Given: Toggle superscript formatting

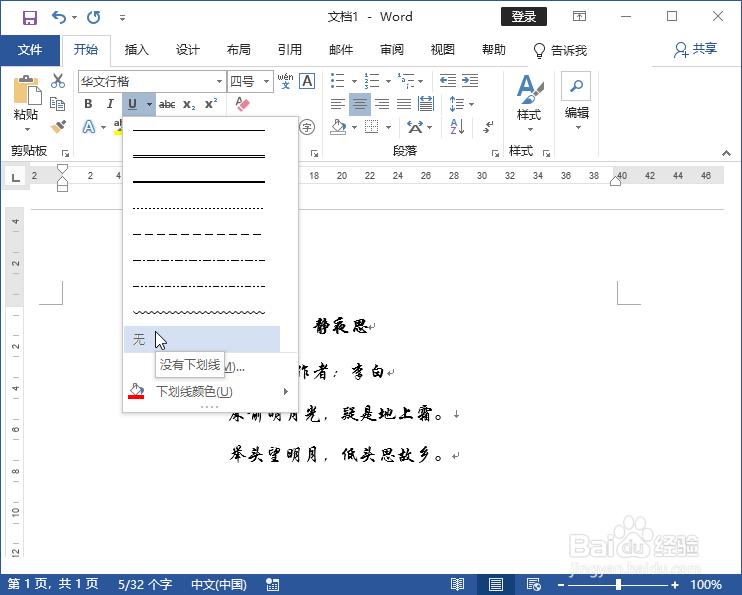Looking at the screenshot, I should (x=211, y=104).
